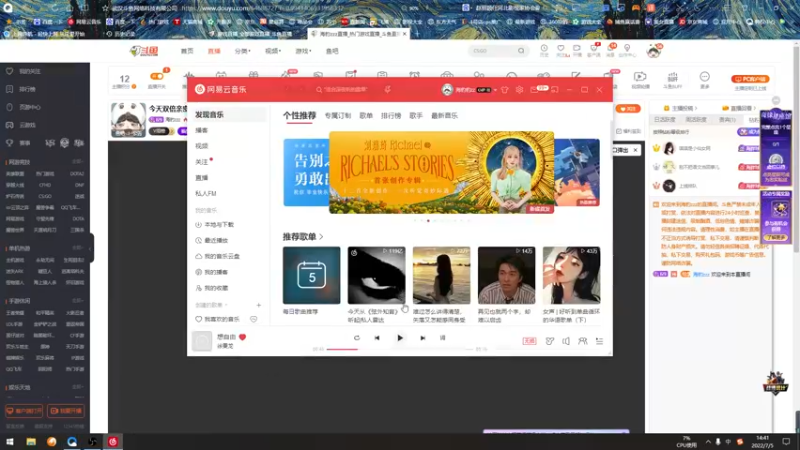Open the 更多 ellipsis icon in Douyu toolbar
The image size is (800, 450).
click(x=705, y=79)
